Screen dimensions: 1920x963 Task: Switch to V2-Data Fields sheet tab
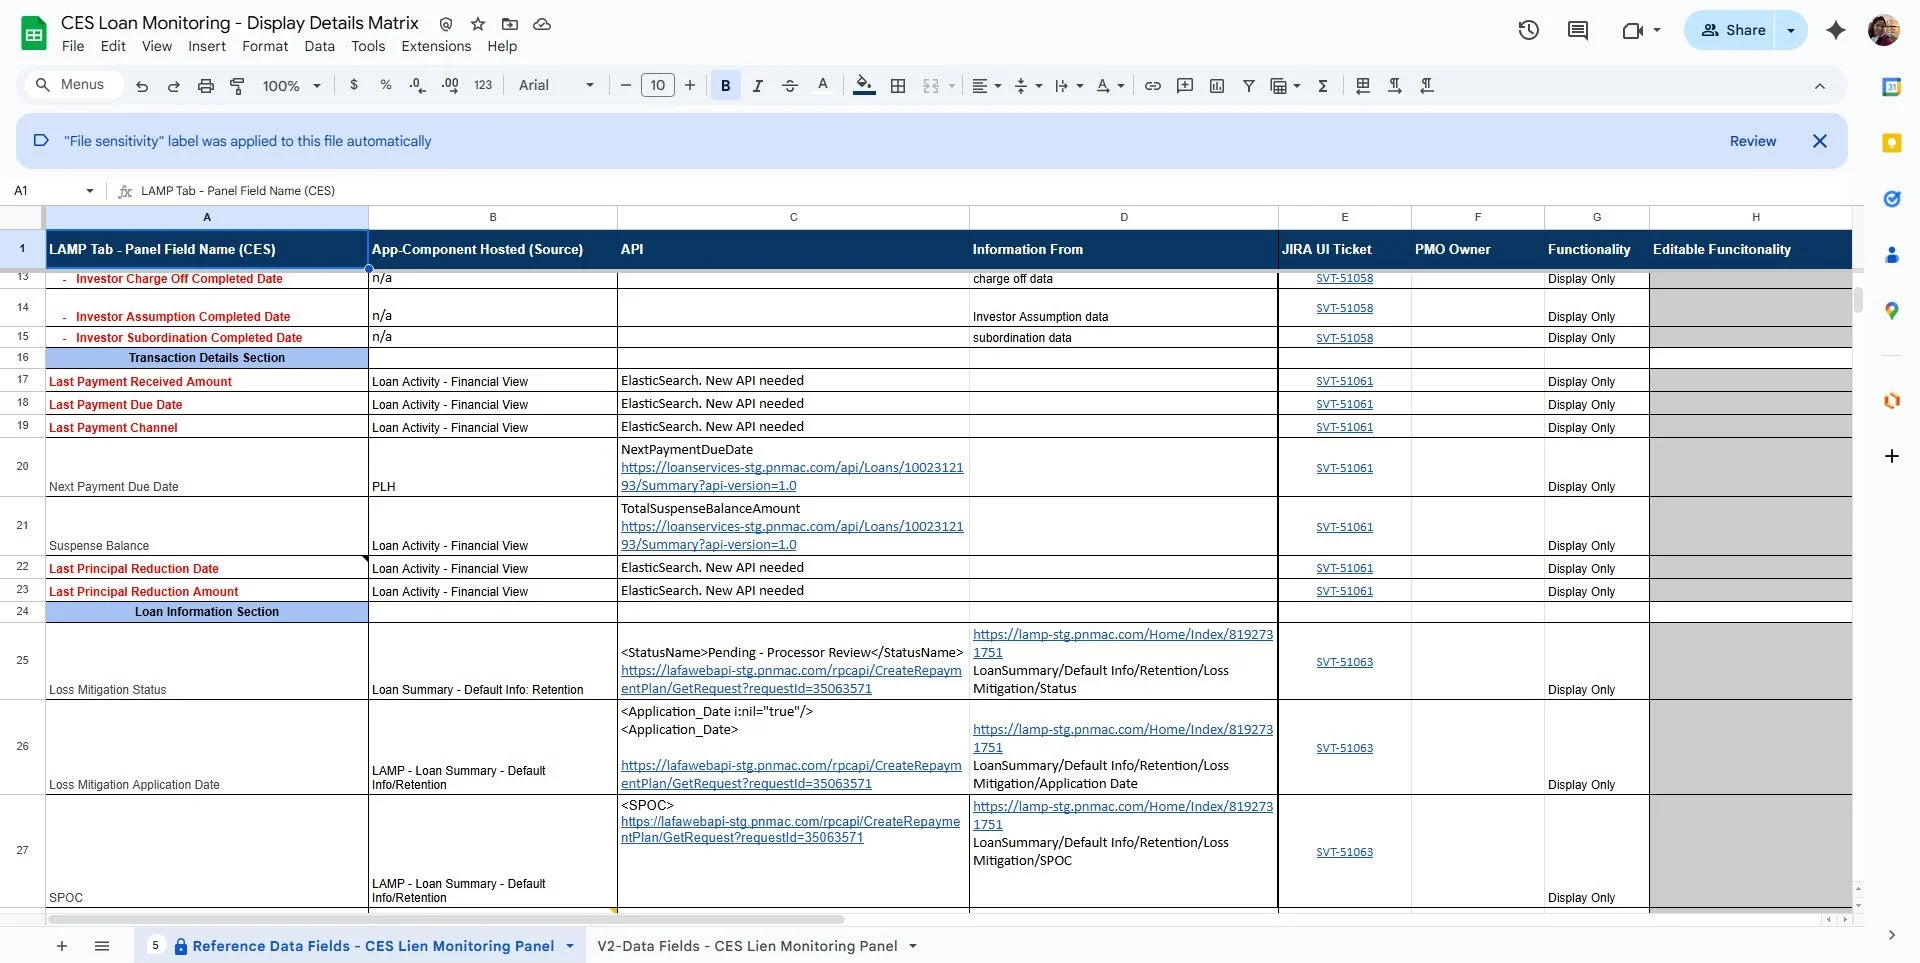tap(747, 946)
